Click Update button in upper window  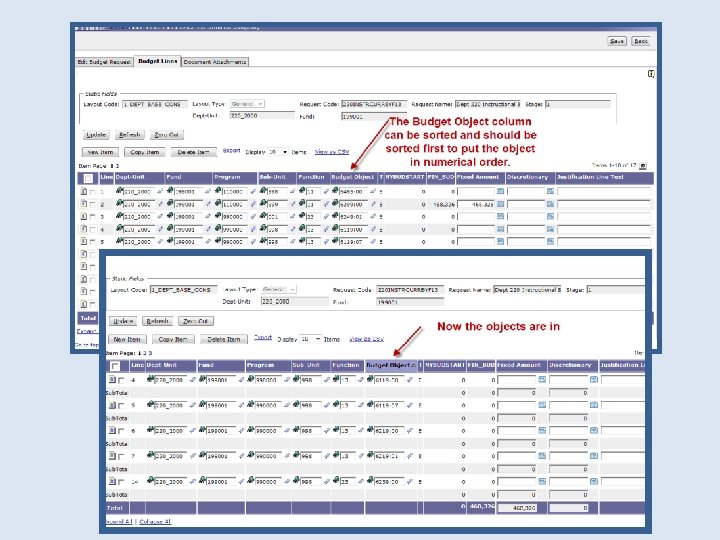pos(96,135)
